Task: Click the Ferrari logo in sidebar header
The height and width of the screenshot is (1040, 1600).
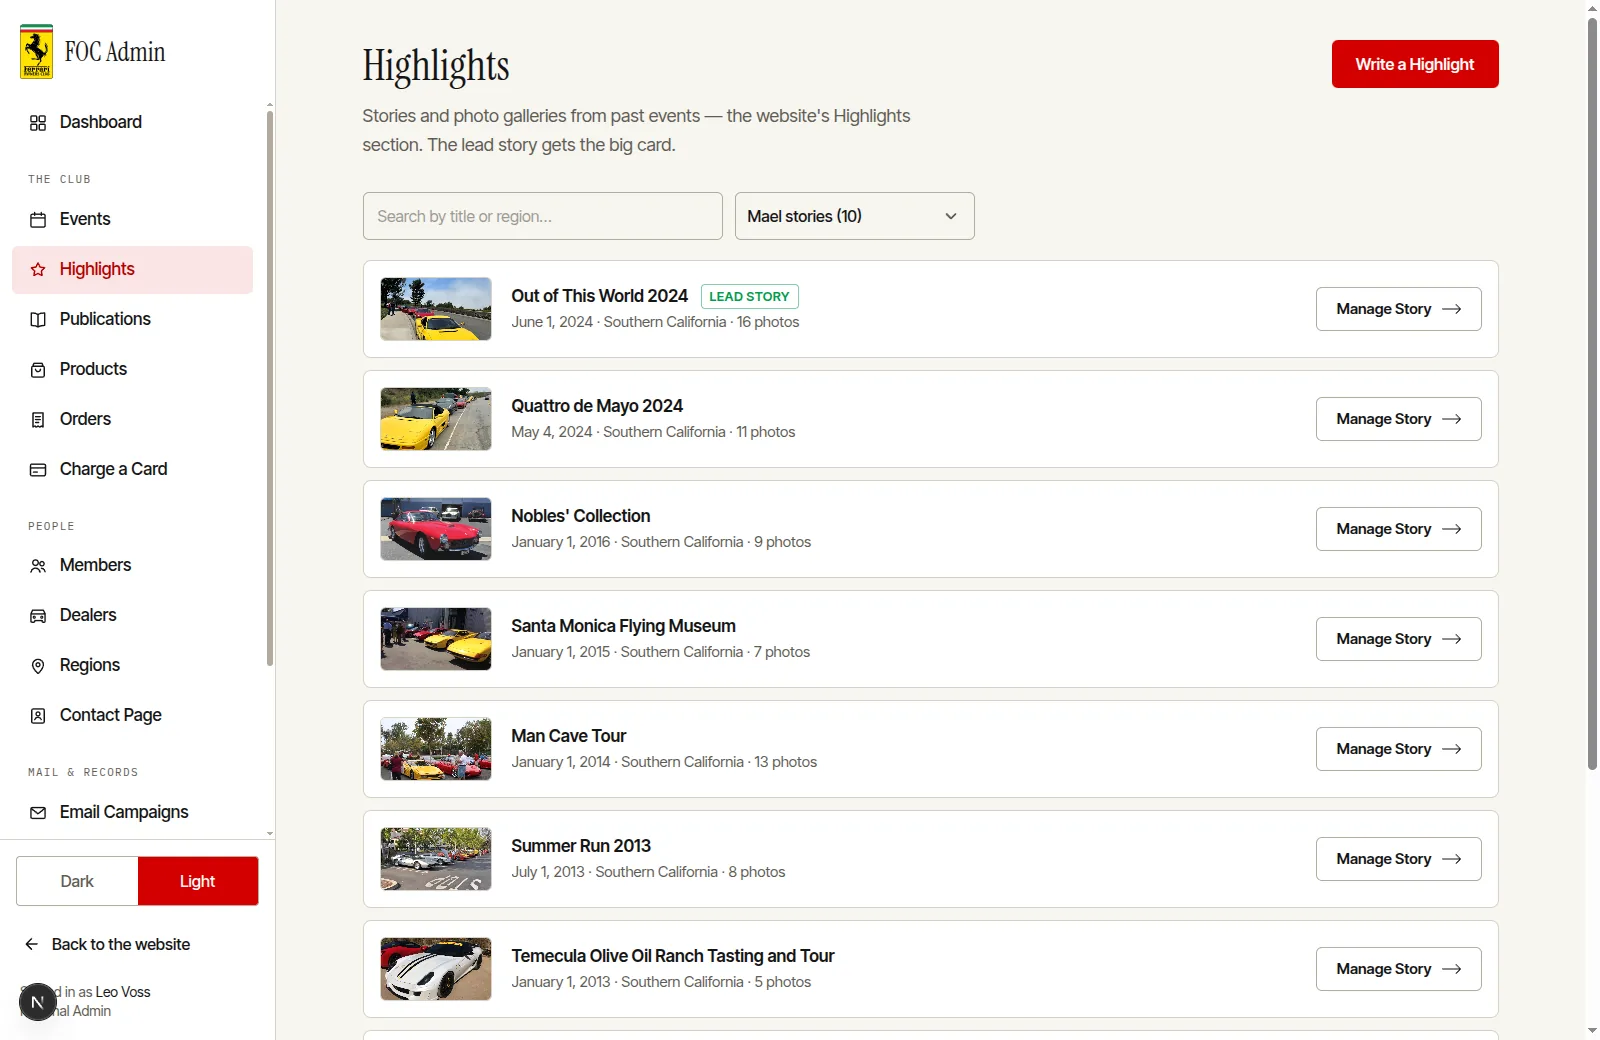Action: 37,52
